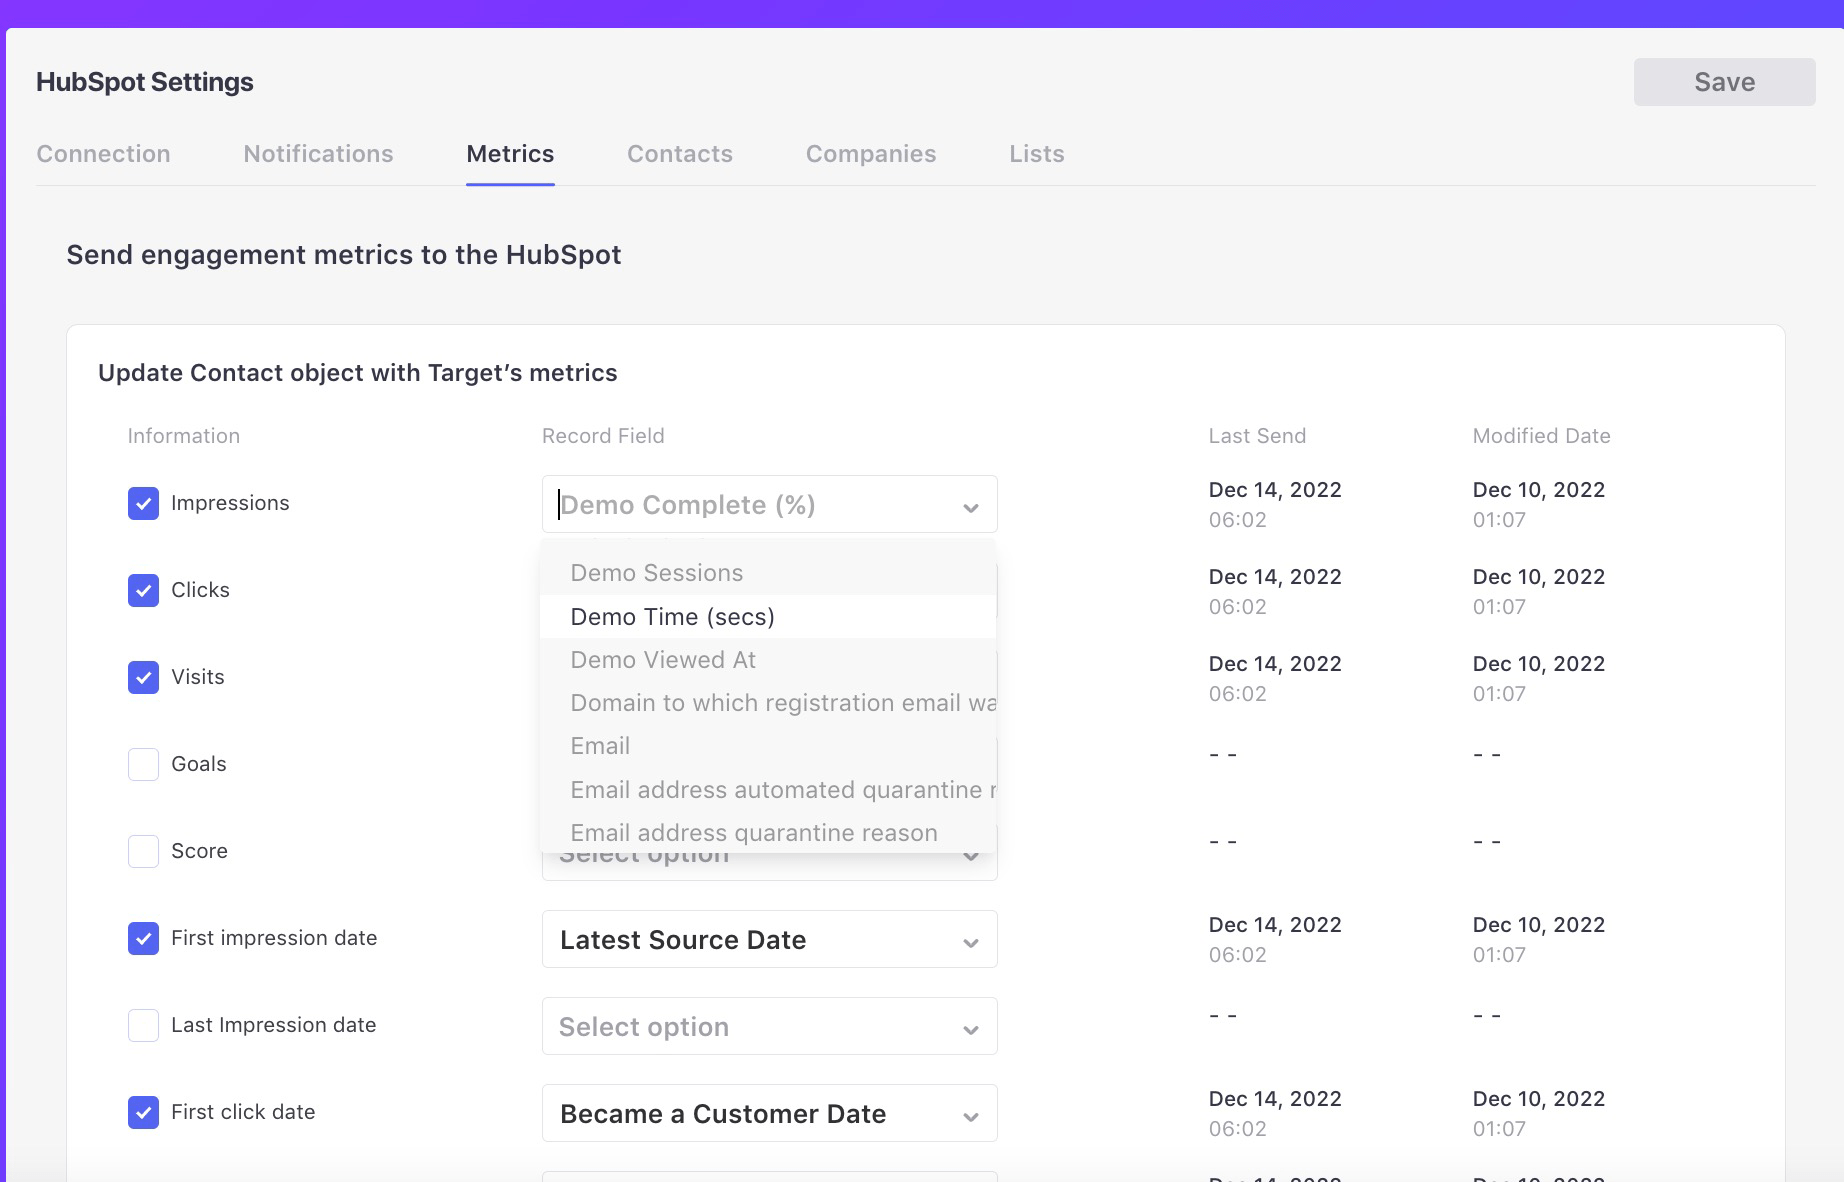The image size is (1844, 1182).
Task: Open the Lists tab
Action: coord(1036,154)
